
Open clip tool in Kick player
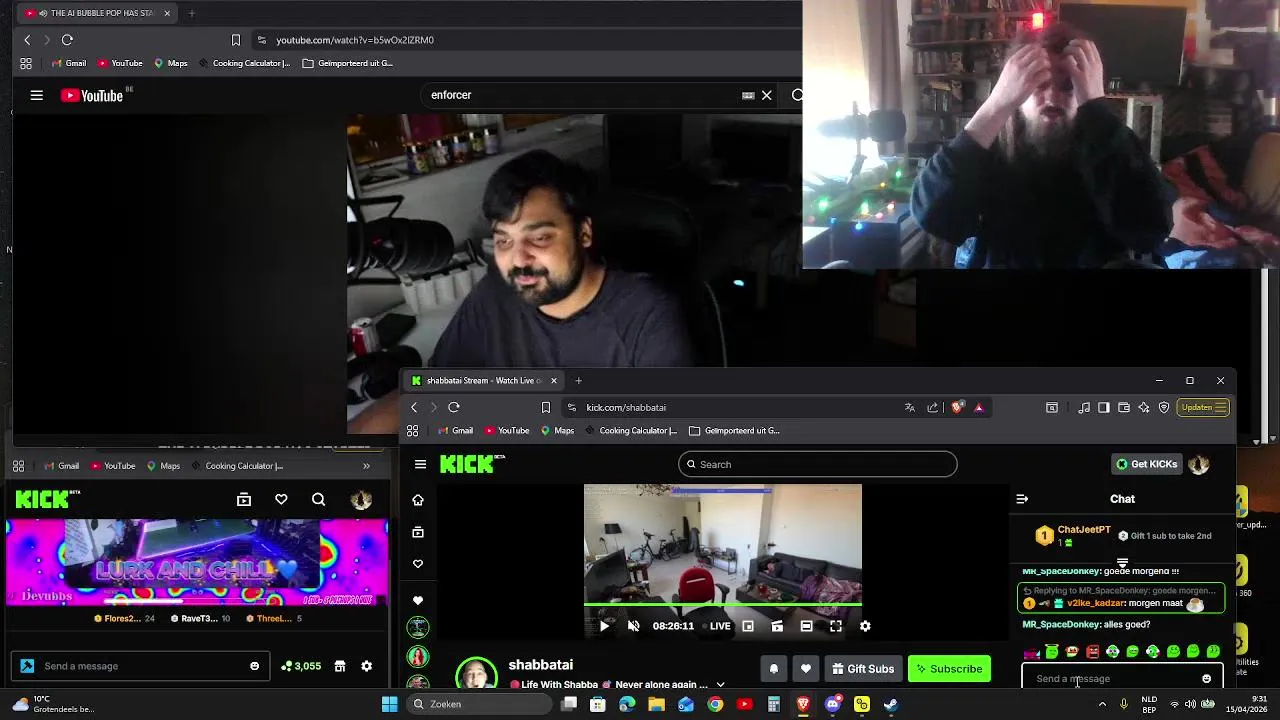(777, 626)
